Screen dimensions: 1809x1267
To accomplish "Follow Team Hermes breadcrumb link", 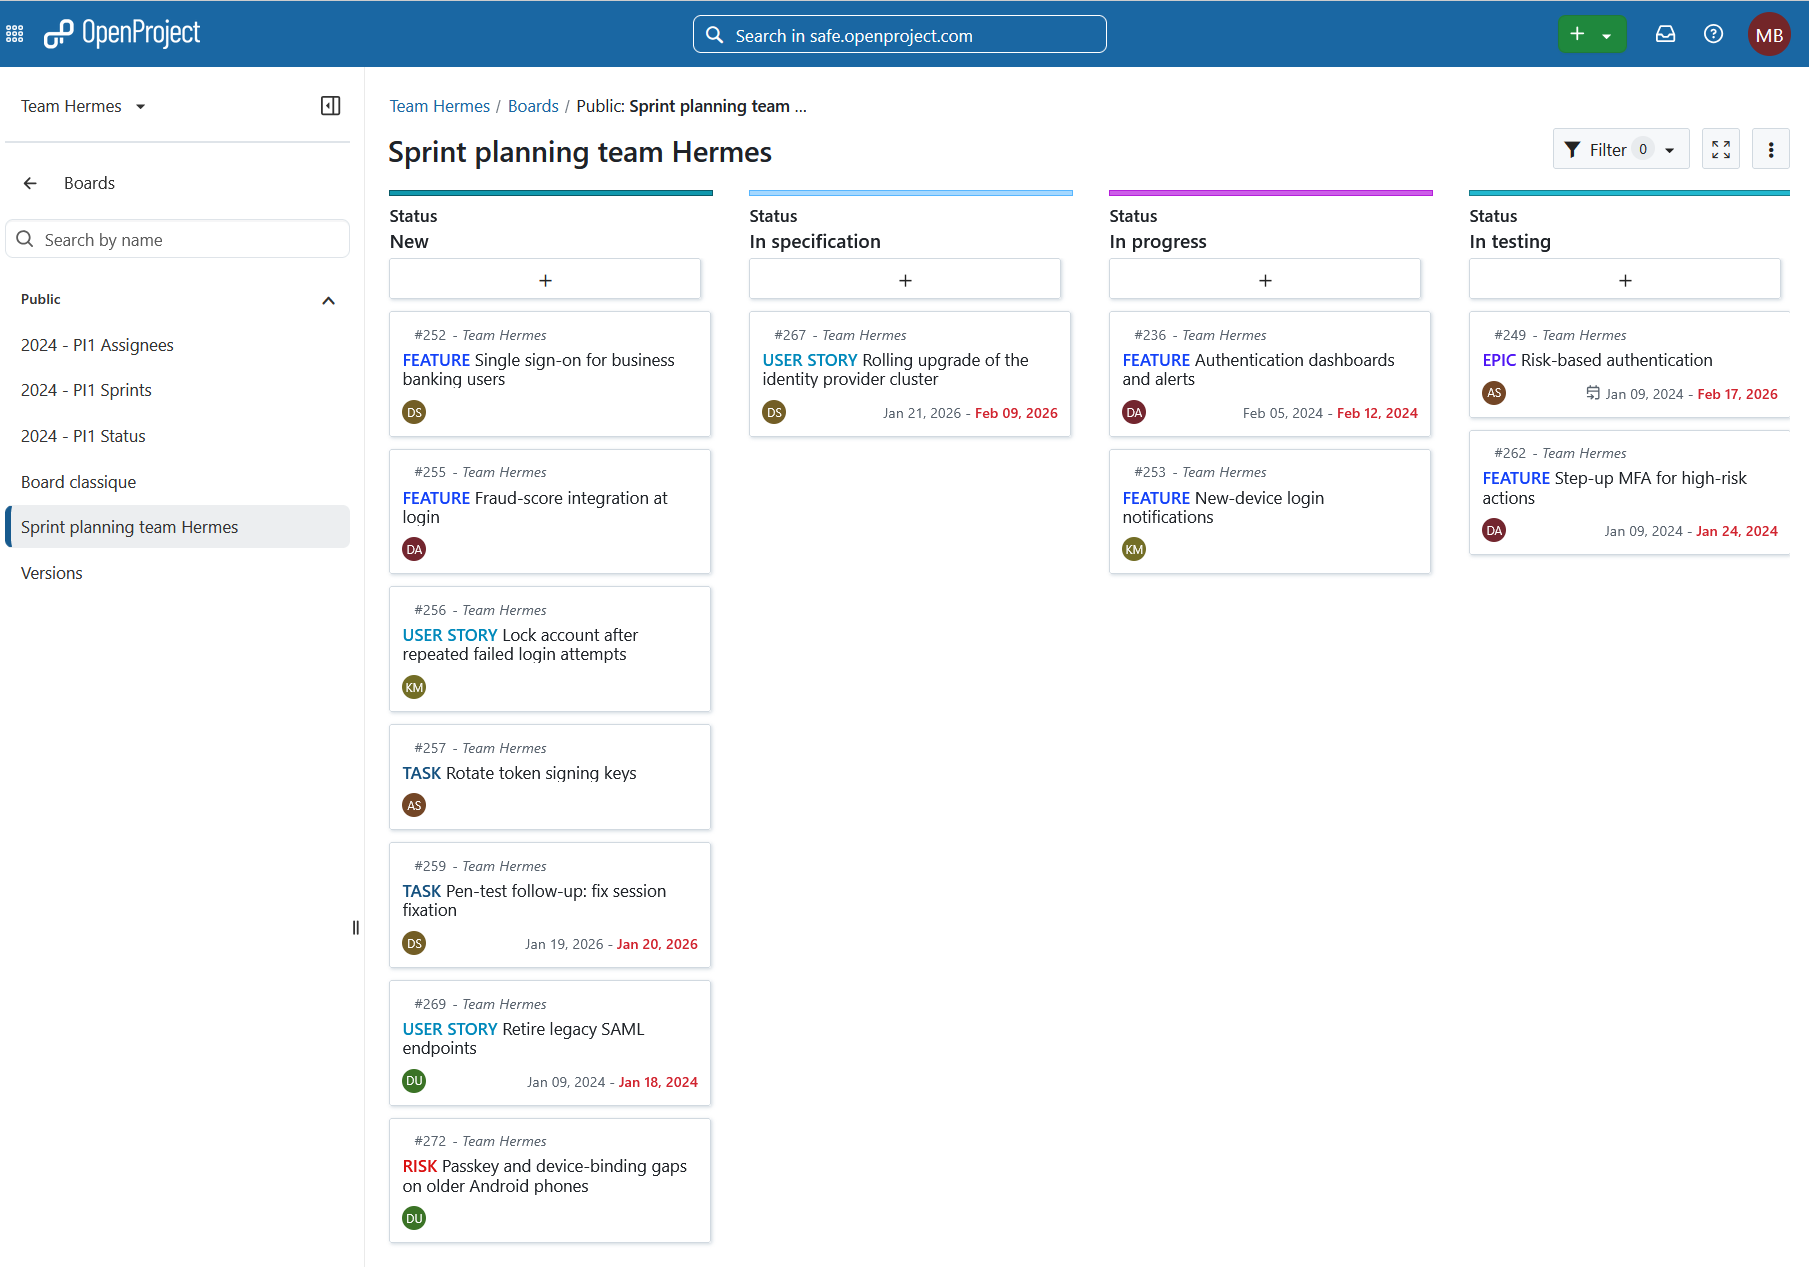I will coord(440,106).
